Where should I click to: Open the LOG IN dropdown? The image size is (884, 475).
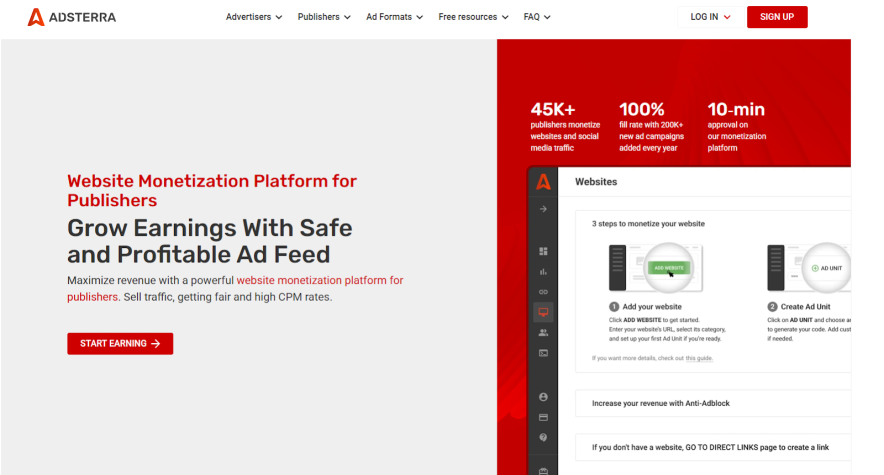tap(710, 17)
